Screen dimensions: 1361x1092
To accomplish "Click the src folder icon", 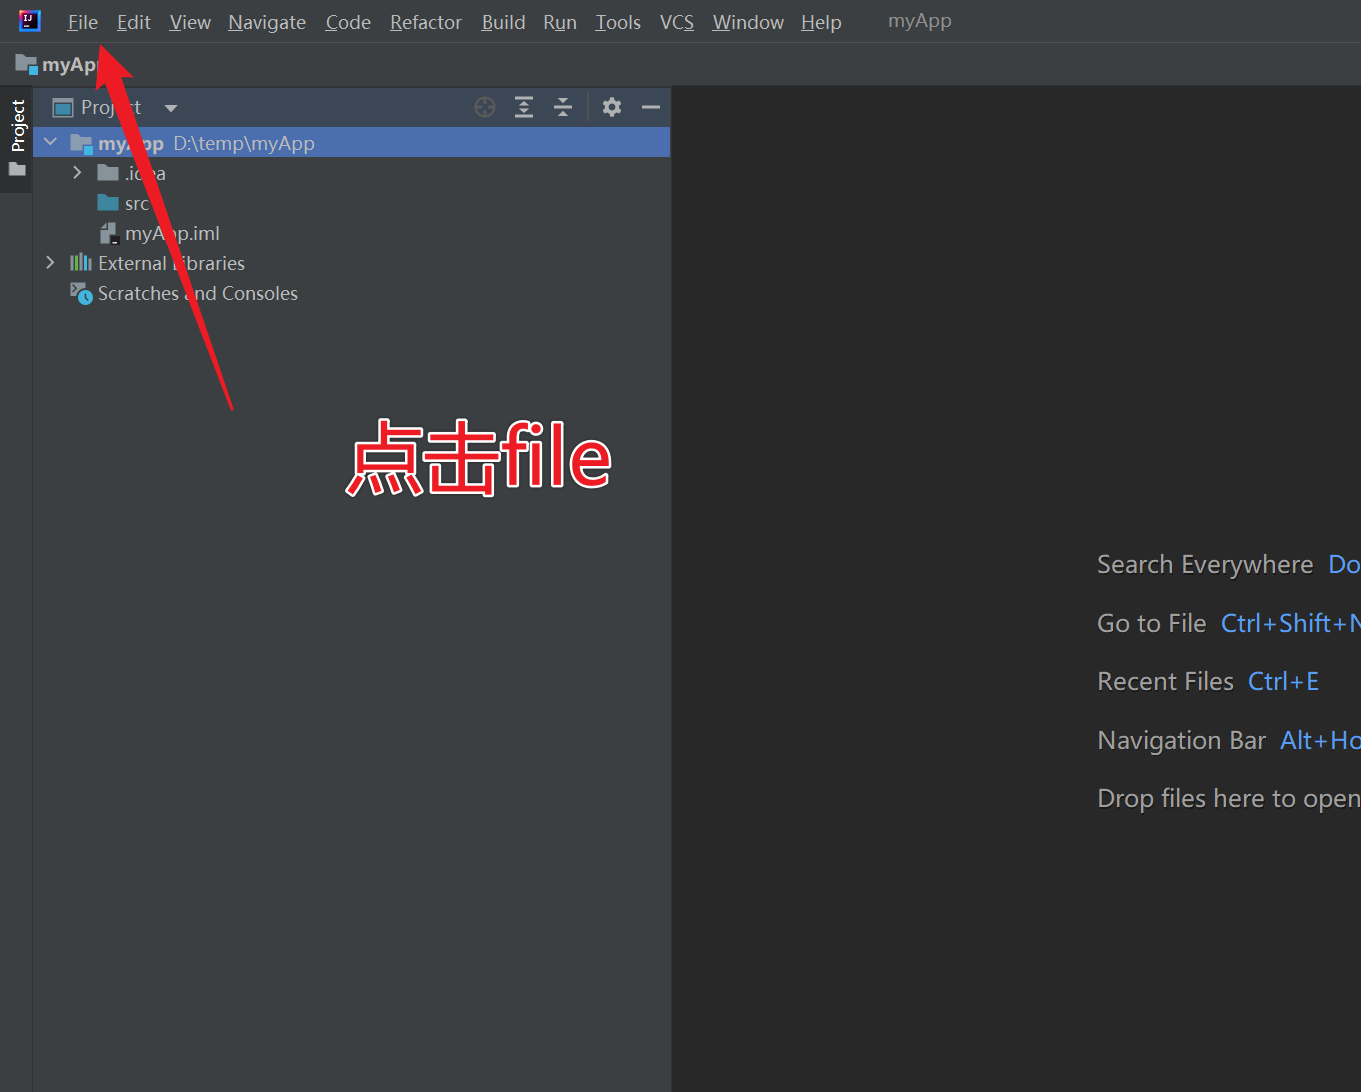I will [x=108, y=203].
